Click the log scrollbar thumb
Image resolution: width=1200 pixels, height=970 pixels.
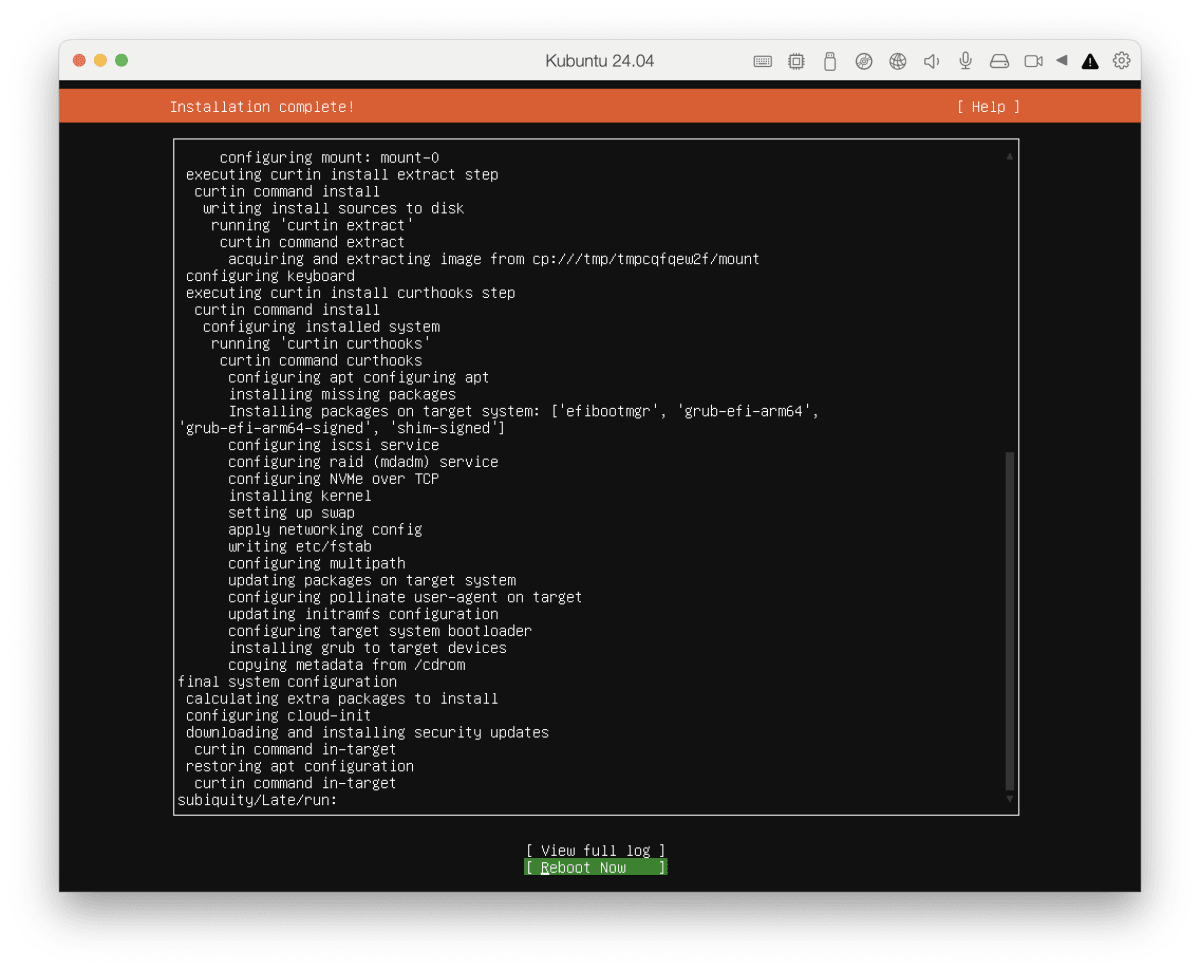point(1010,621)
